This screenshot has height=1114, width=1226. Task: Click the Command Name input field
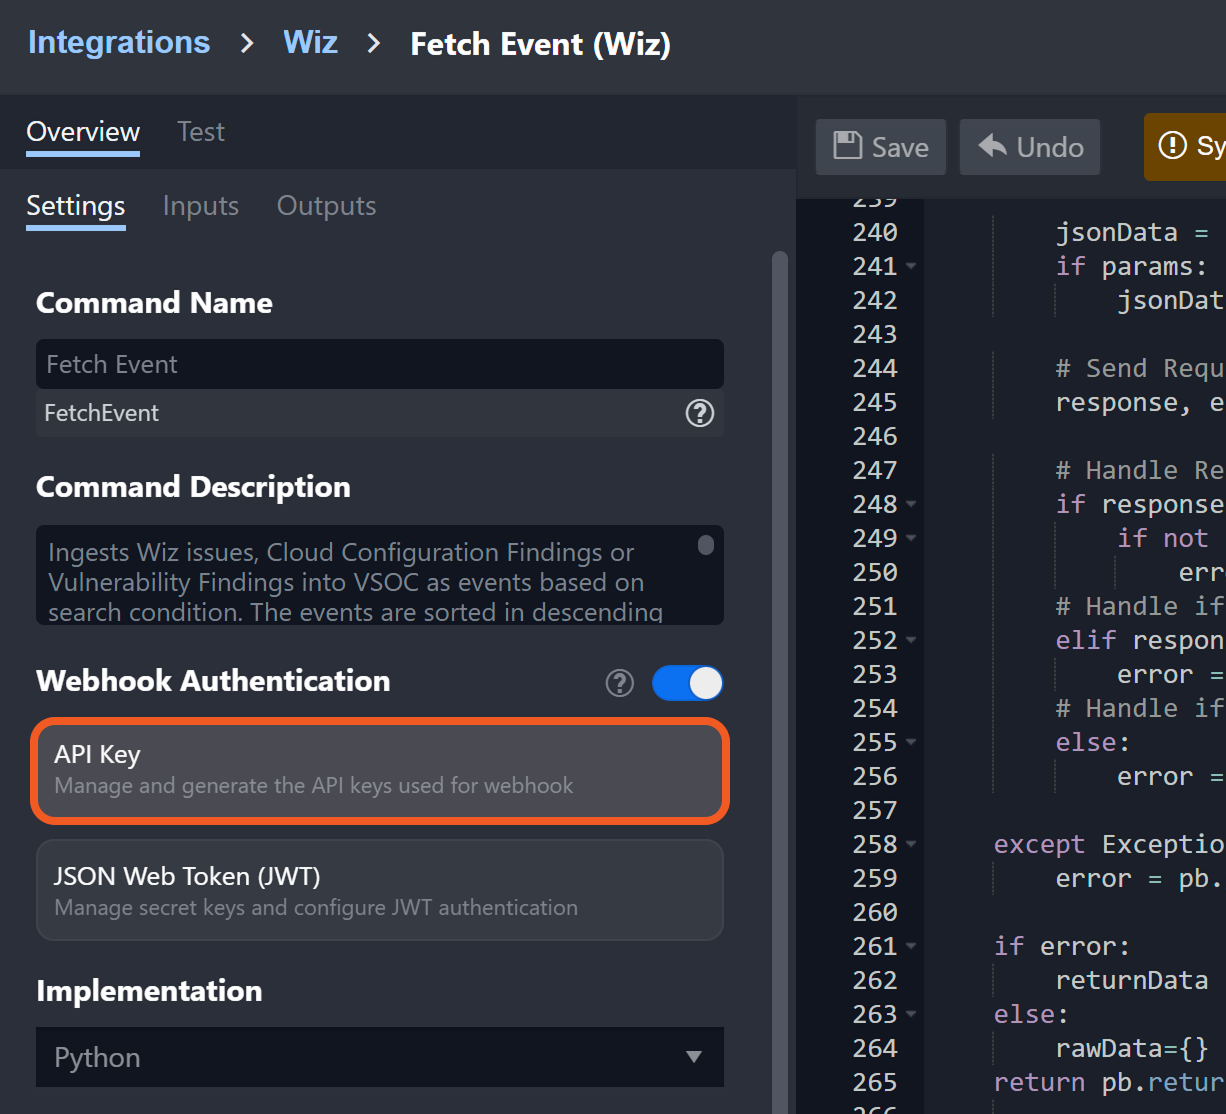pos(380,364)
